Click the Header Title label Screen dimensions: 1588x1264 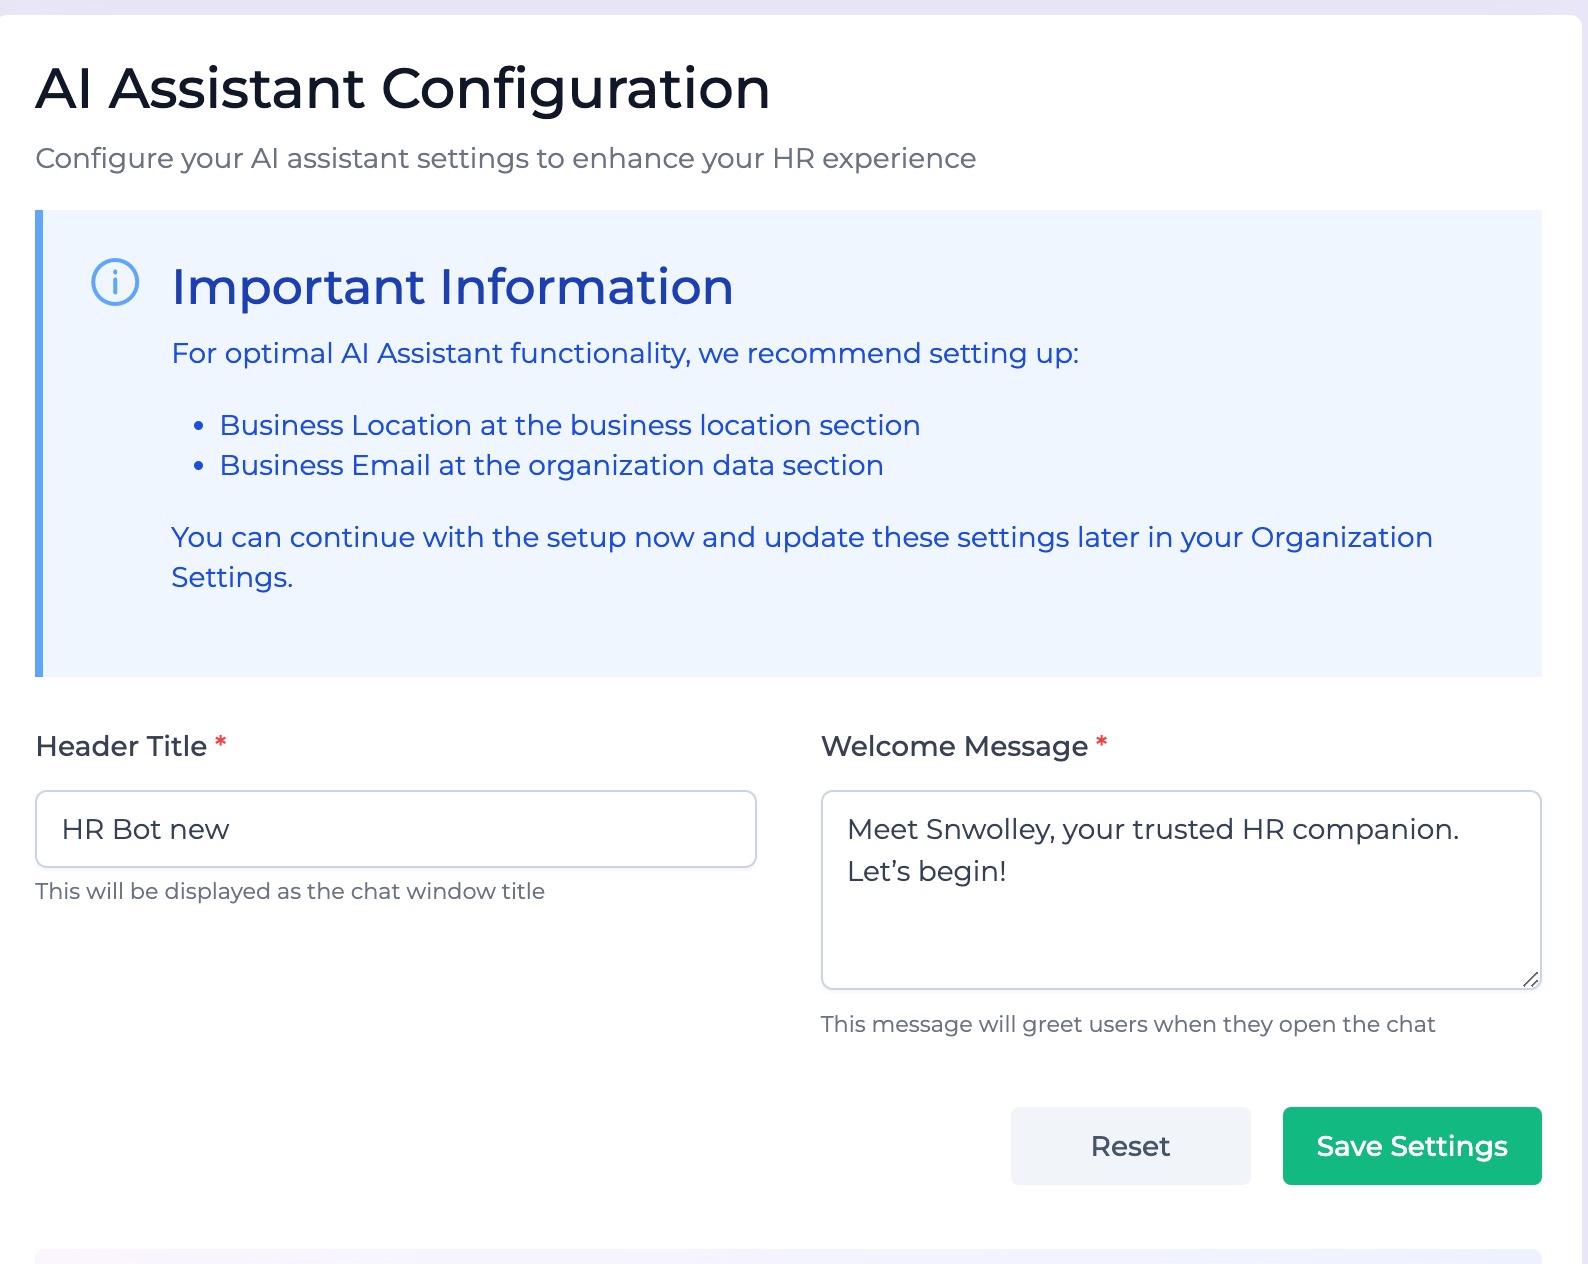(x=121, y=746)
